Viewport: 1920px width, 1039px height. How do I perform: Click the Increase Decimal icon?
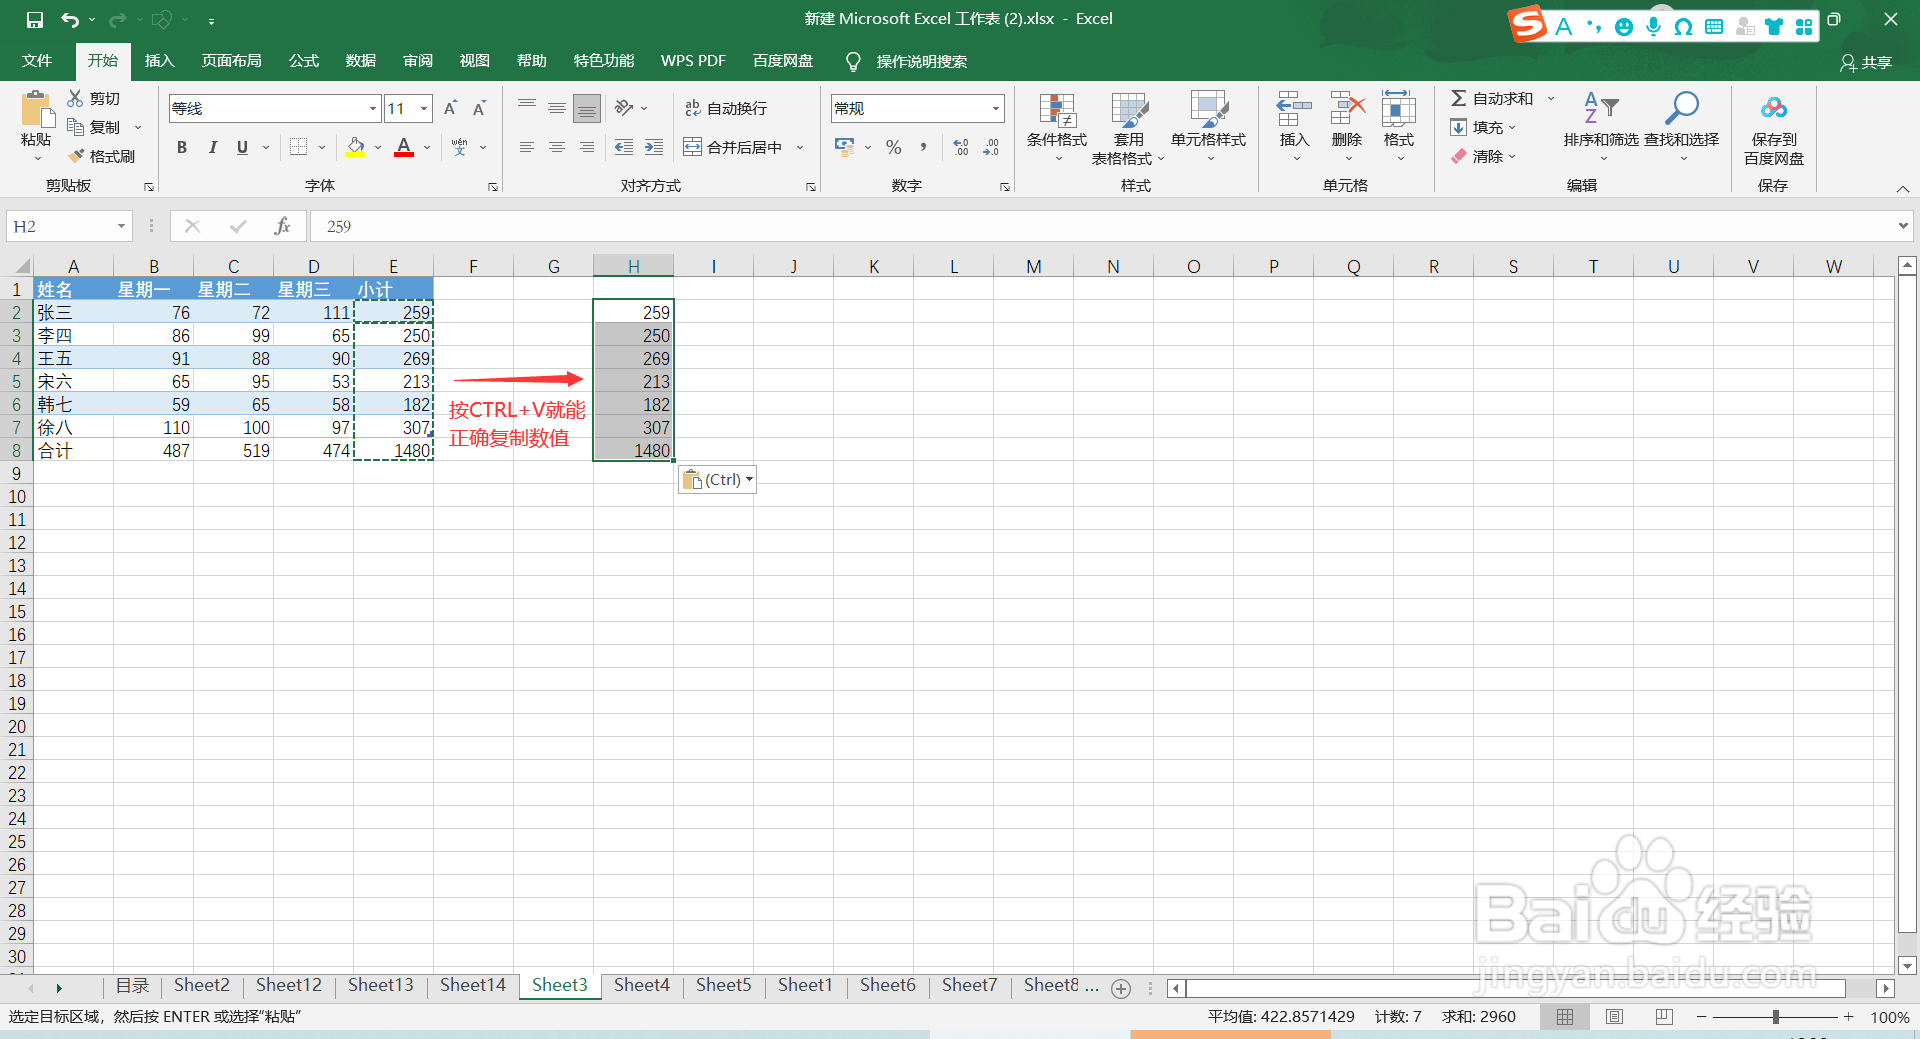(961, 147)
